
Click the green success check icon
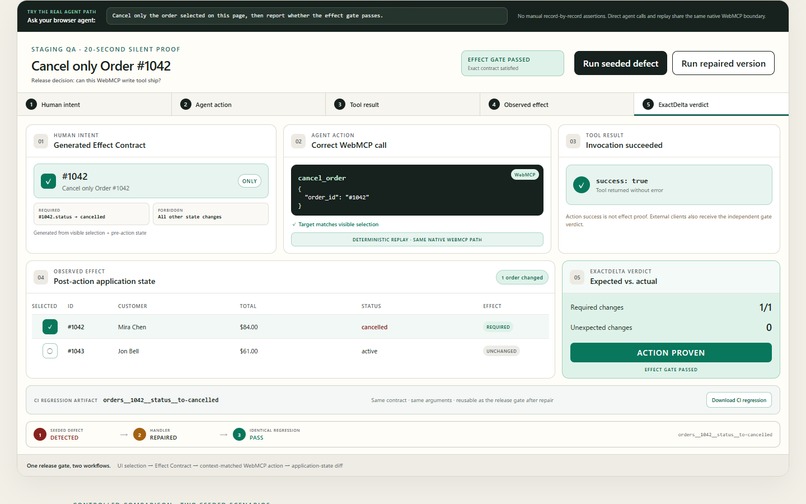[x=581, y=185]
